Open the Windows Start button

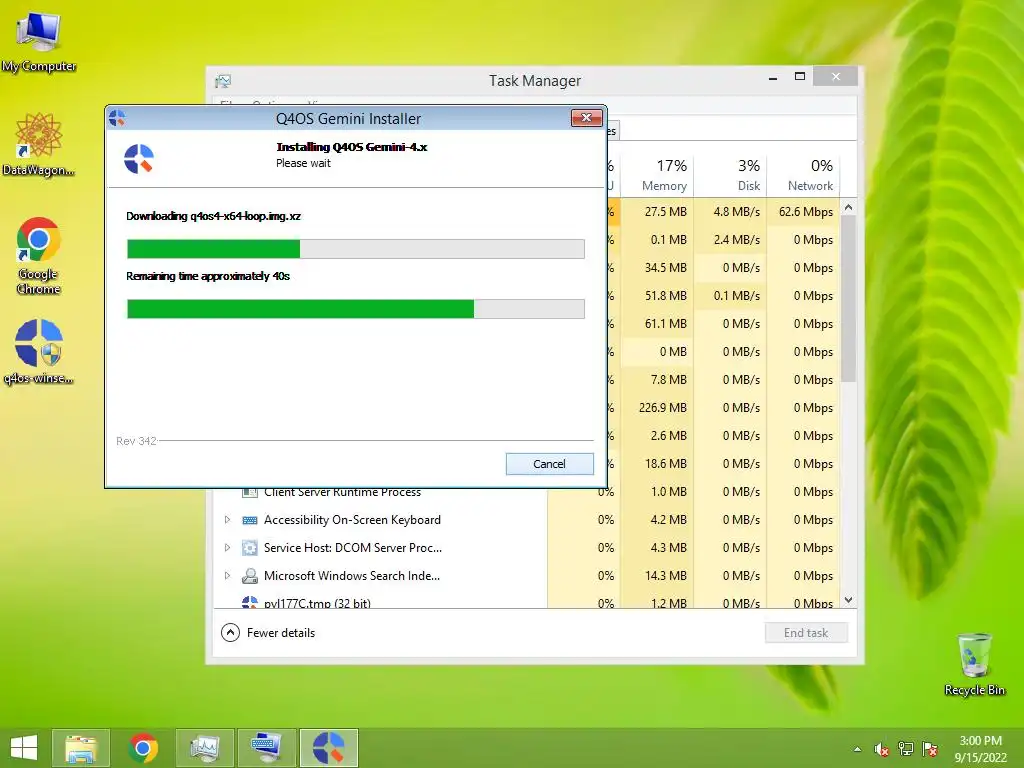pyautogui.click(x=24, y=748)
